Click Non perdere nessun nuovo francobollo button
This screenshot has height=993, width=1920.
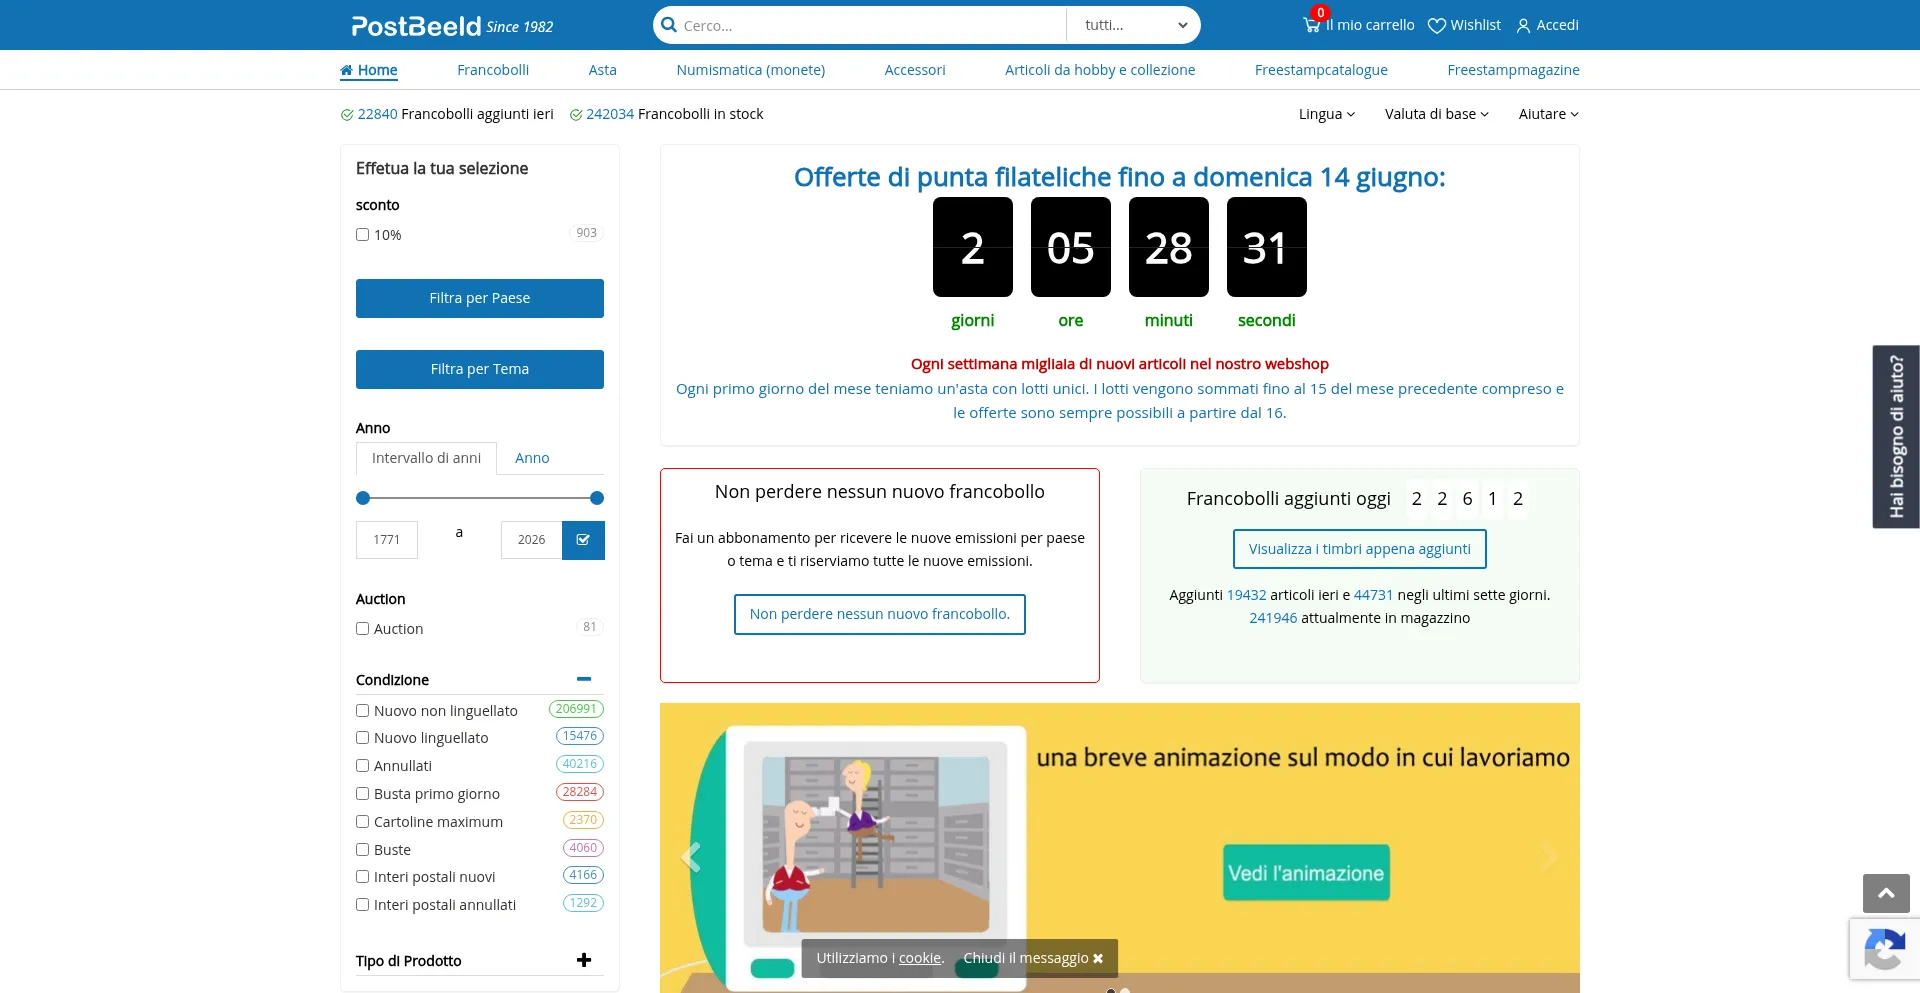[x=880, y=614]
